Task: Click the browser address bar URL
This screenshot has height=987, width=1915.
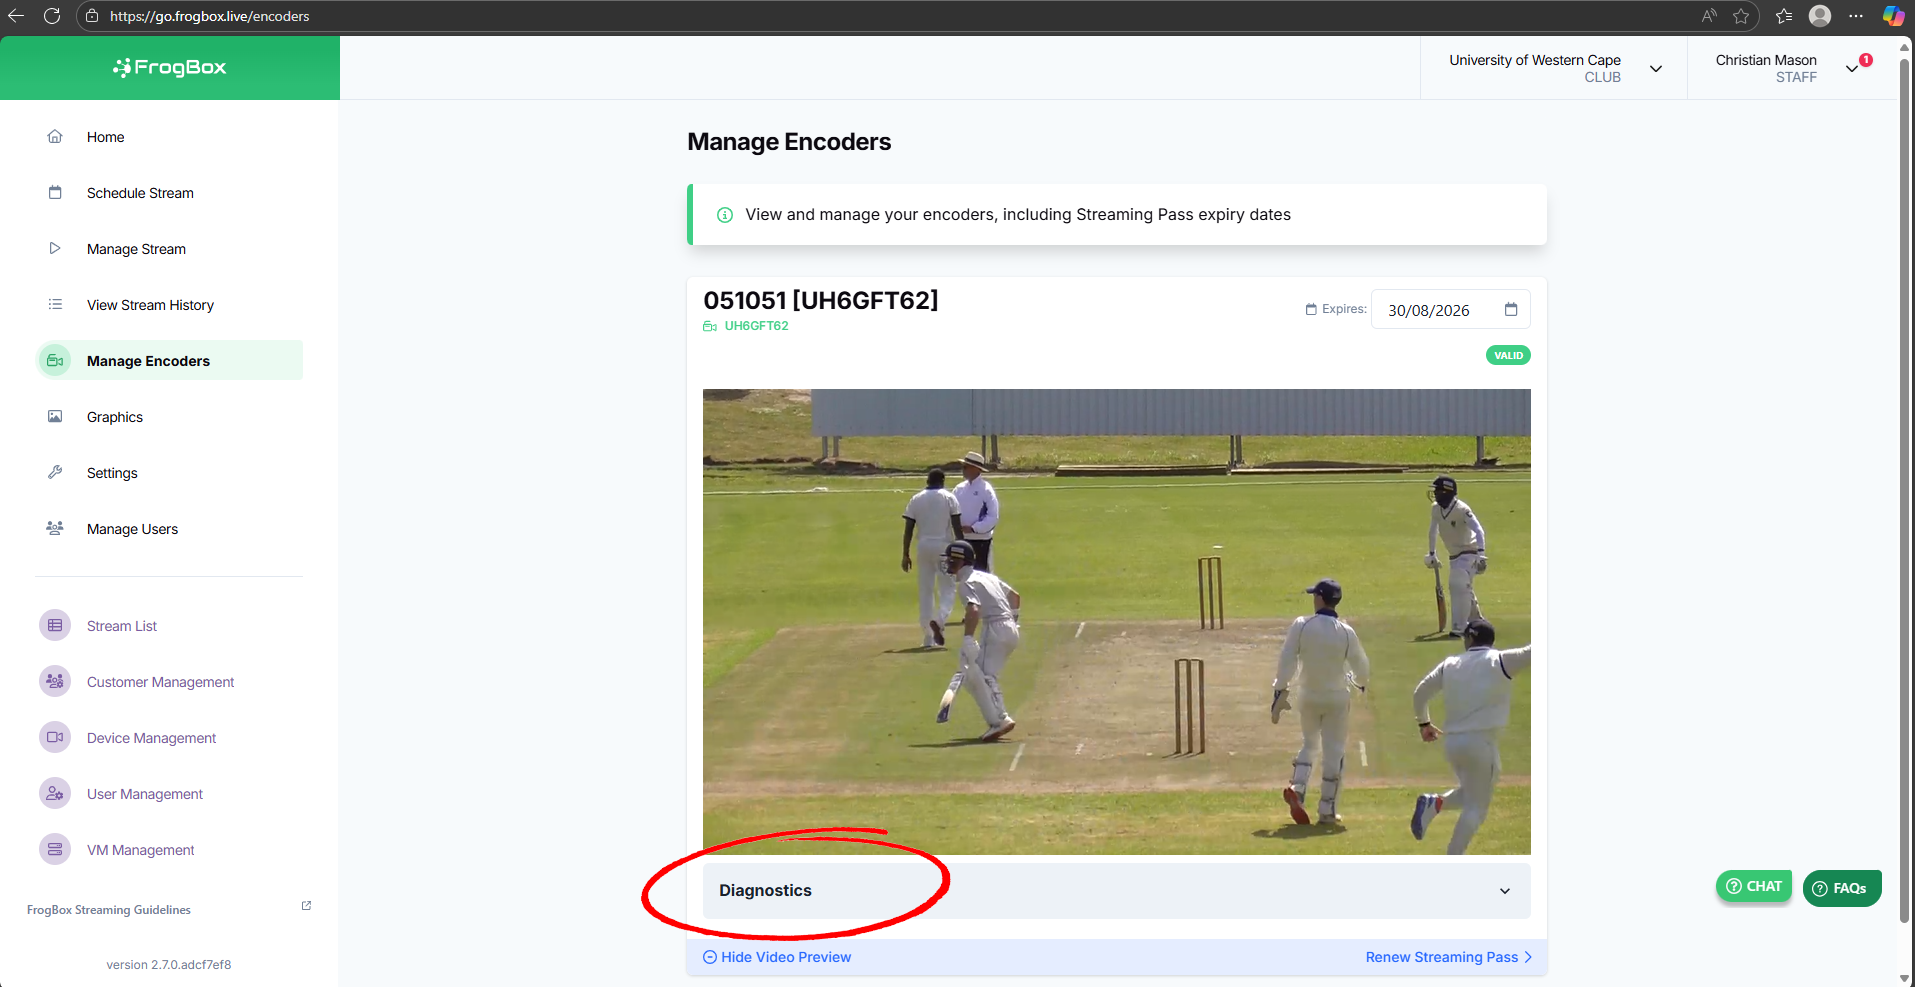Action: click(x=209, y=16)
